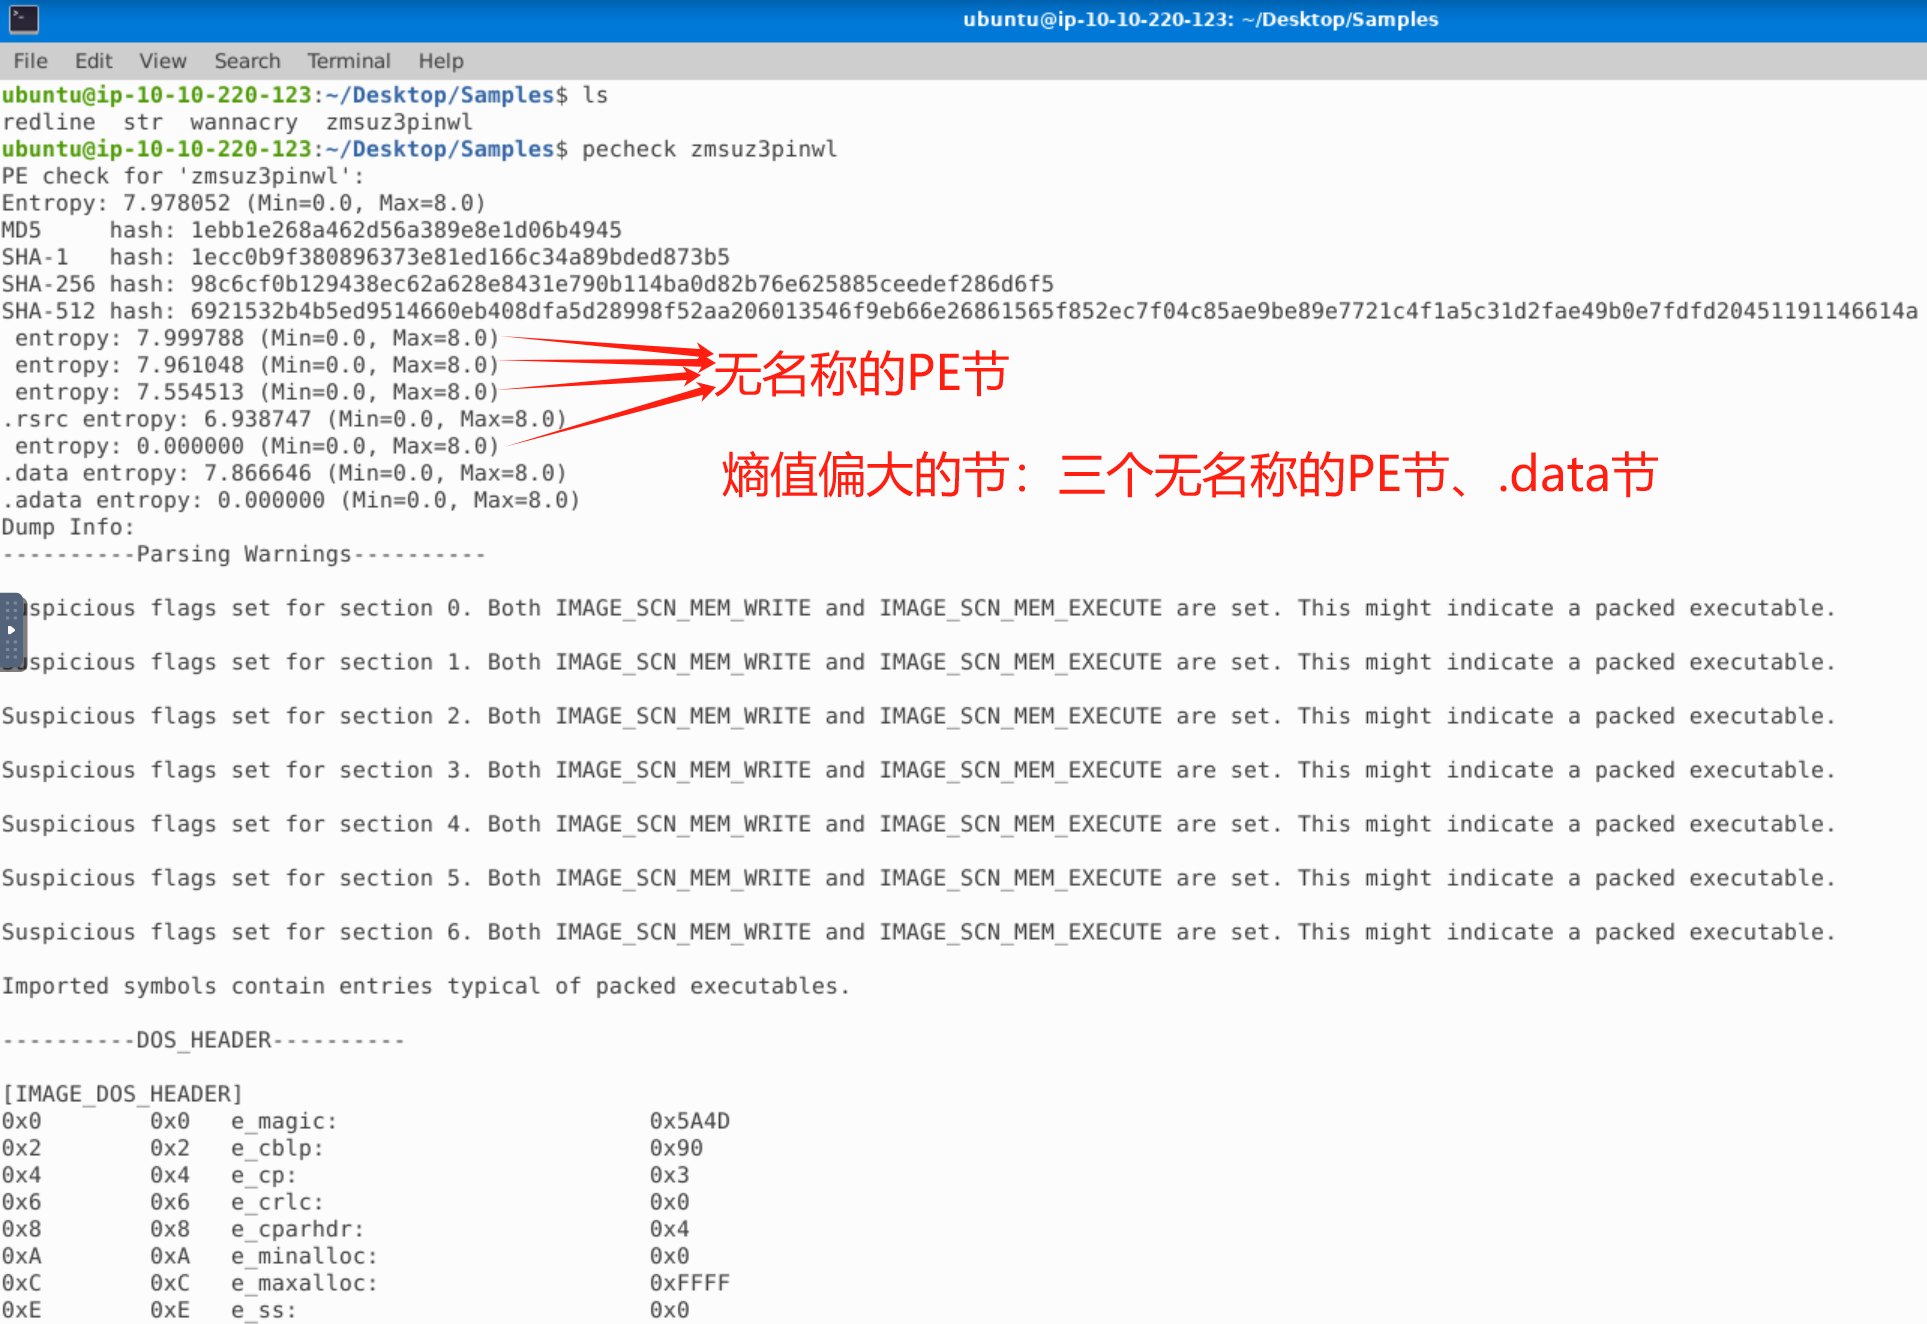Click the 'entropy: 0.000000' unnamed section line
The width and height of the screenshot is (1927, 1324).
coord(257,446)
